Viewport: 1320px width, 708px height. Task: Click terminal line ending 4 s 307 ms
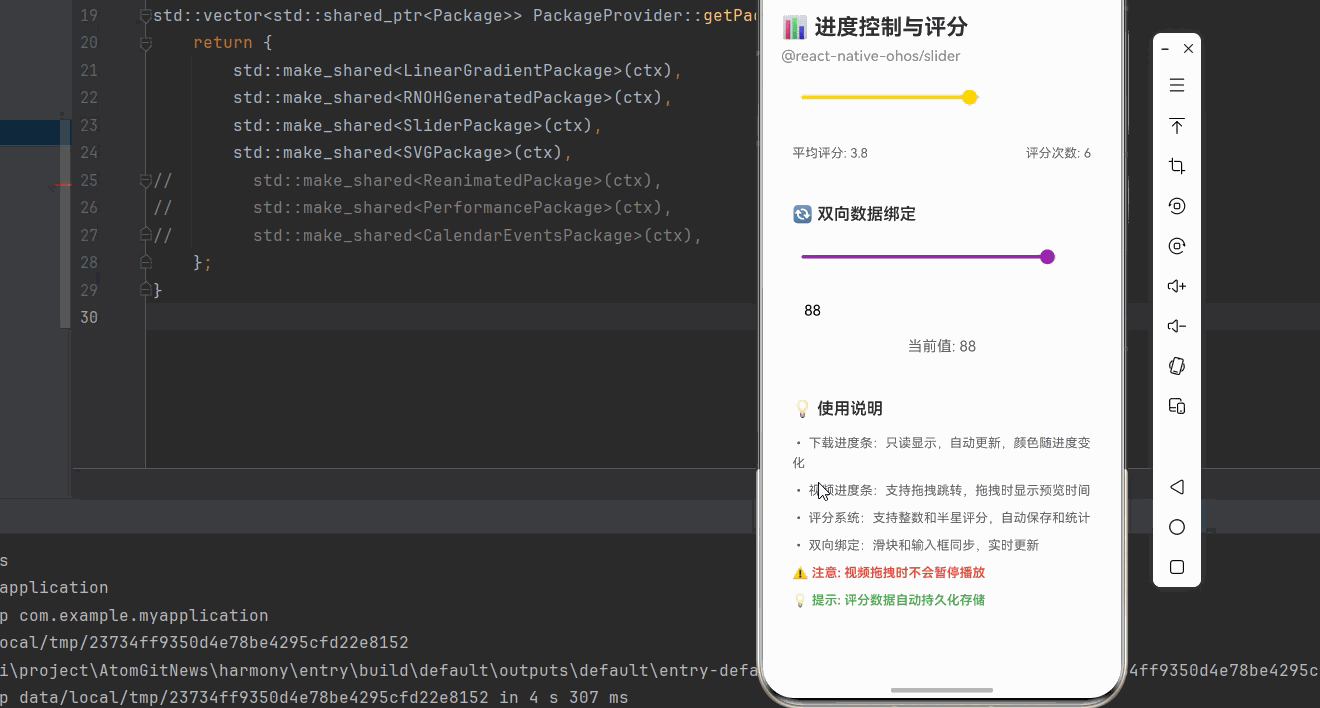(314, 697)
